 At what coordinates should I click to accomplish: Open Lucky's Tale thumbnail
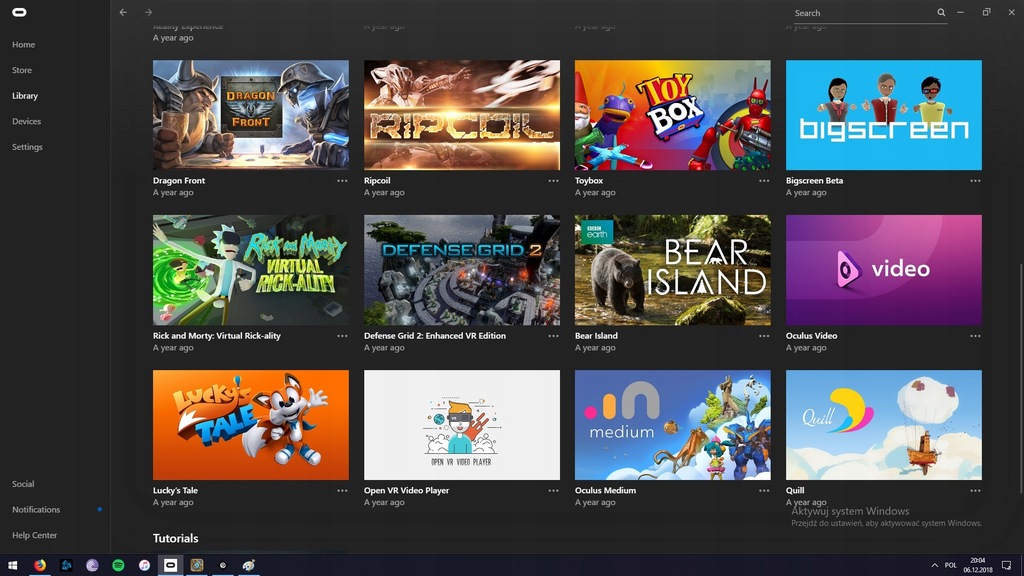[251, 425]
